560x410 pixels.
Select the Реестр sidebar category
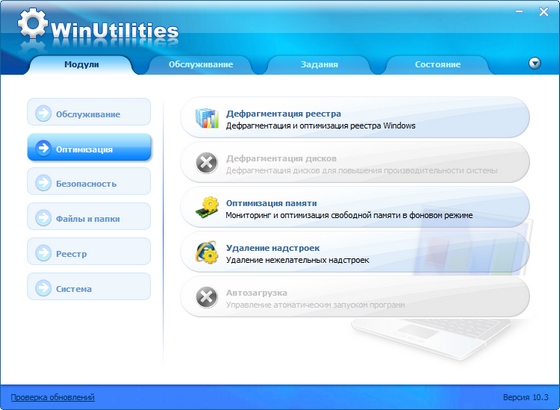coord(89,251)
